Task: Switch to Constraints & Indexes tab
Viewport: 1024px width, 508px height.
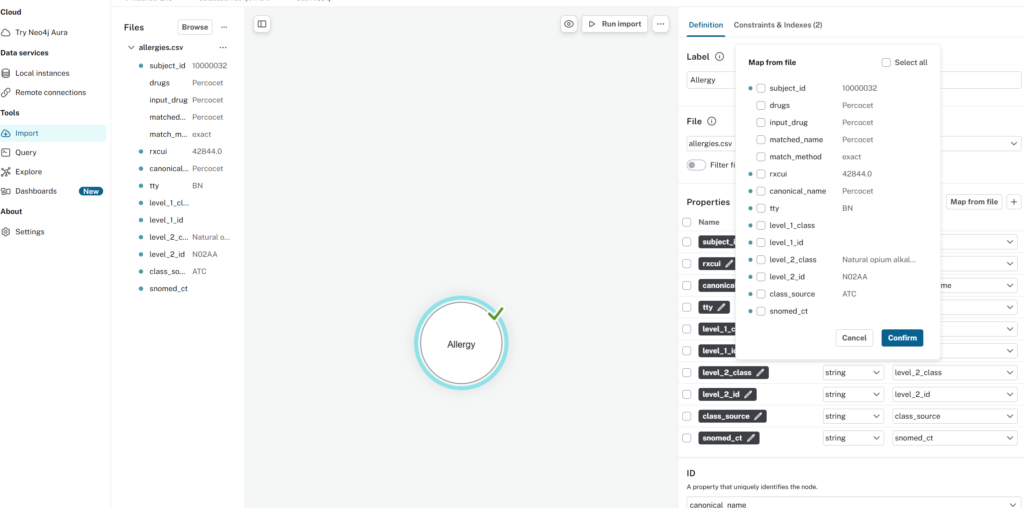Action: [x=777, y=24]
